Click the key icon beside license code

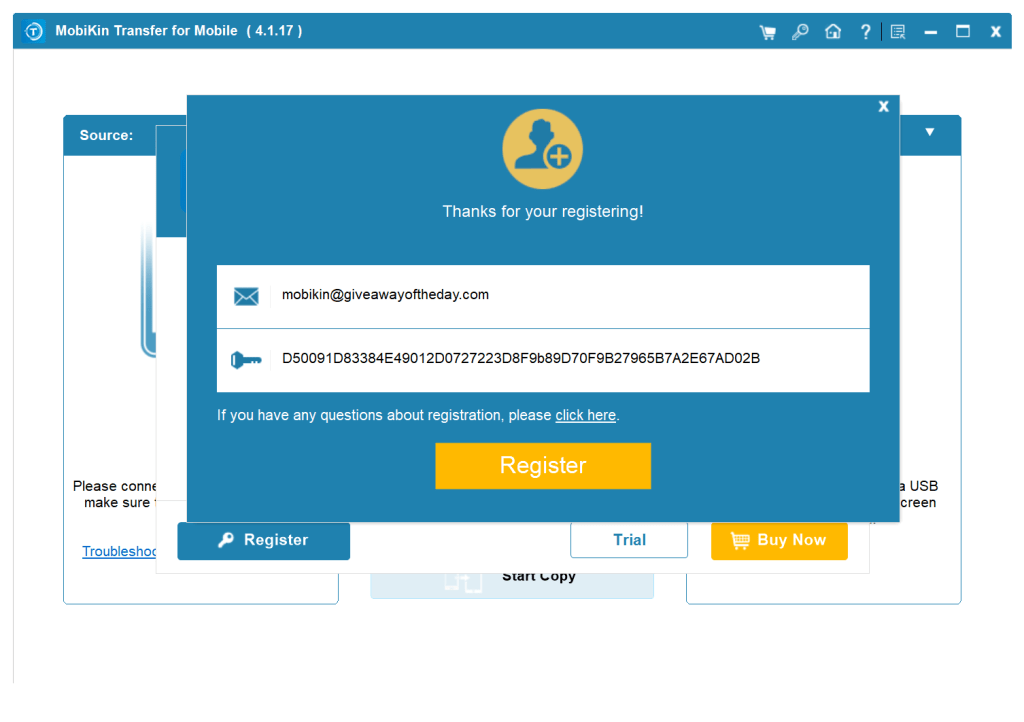point(246,360)
